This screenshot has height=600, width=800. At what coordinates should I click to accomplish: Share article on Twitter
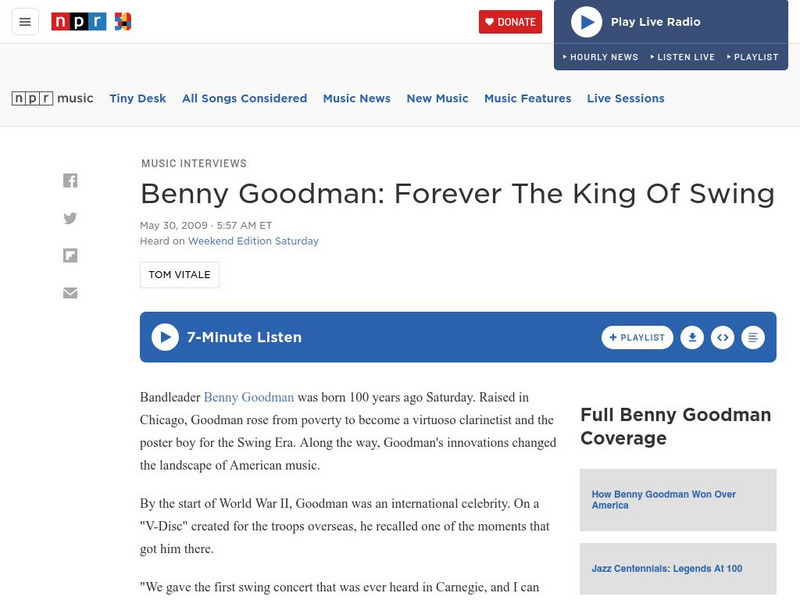point(70,218)
